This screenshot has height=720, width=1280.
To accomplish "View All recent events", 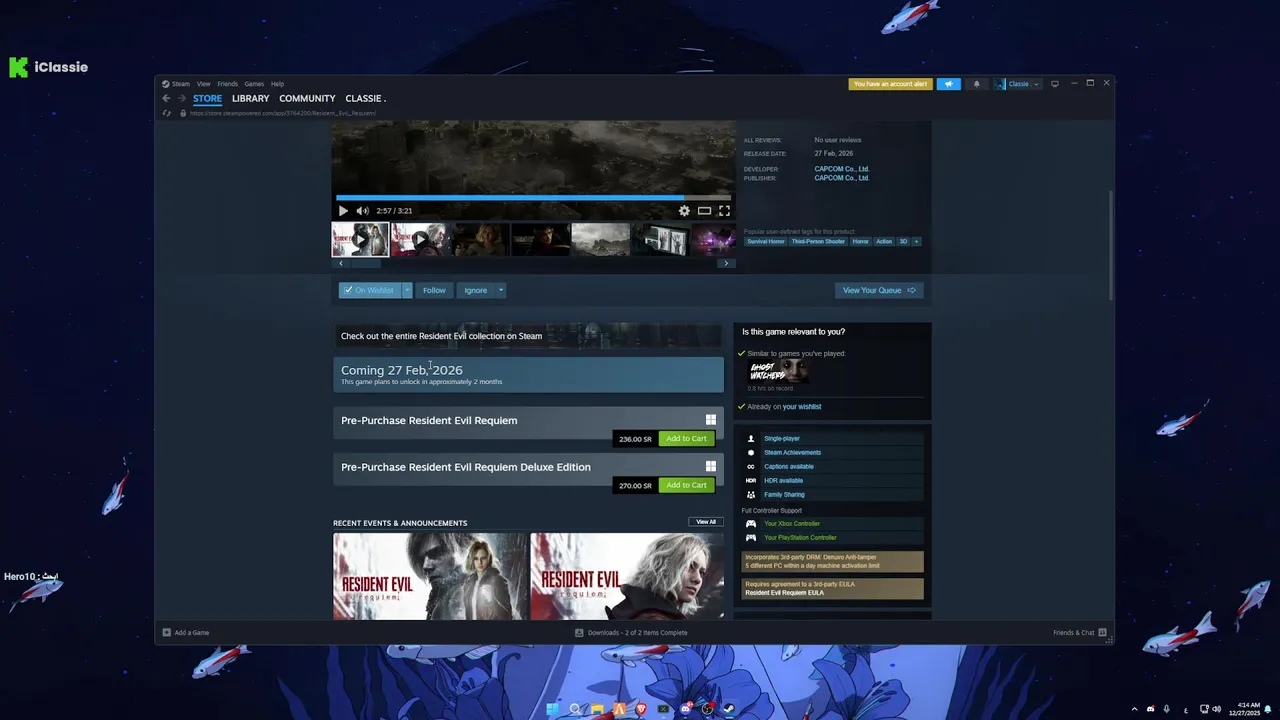I will tap(706, 522).
